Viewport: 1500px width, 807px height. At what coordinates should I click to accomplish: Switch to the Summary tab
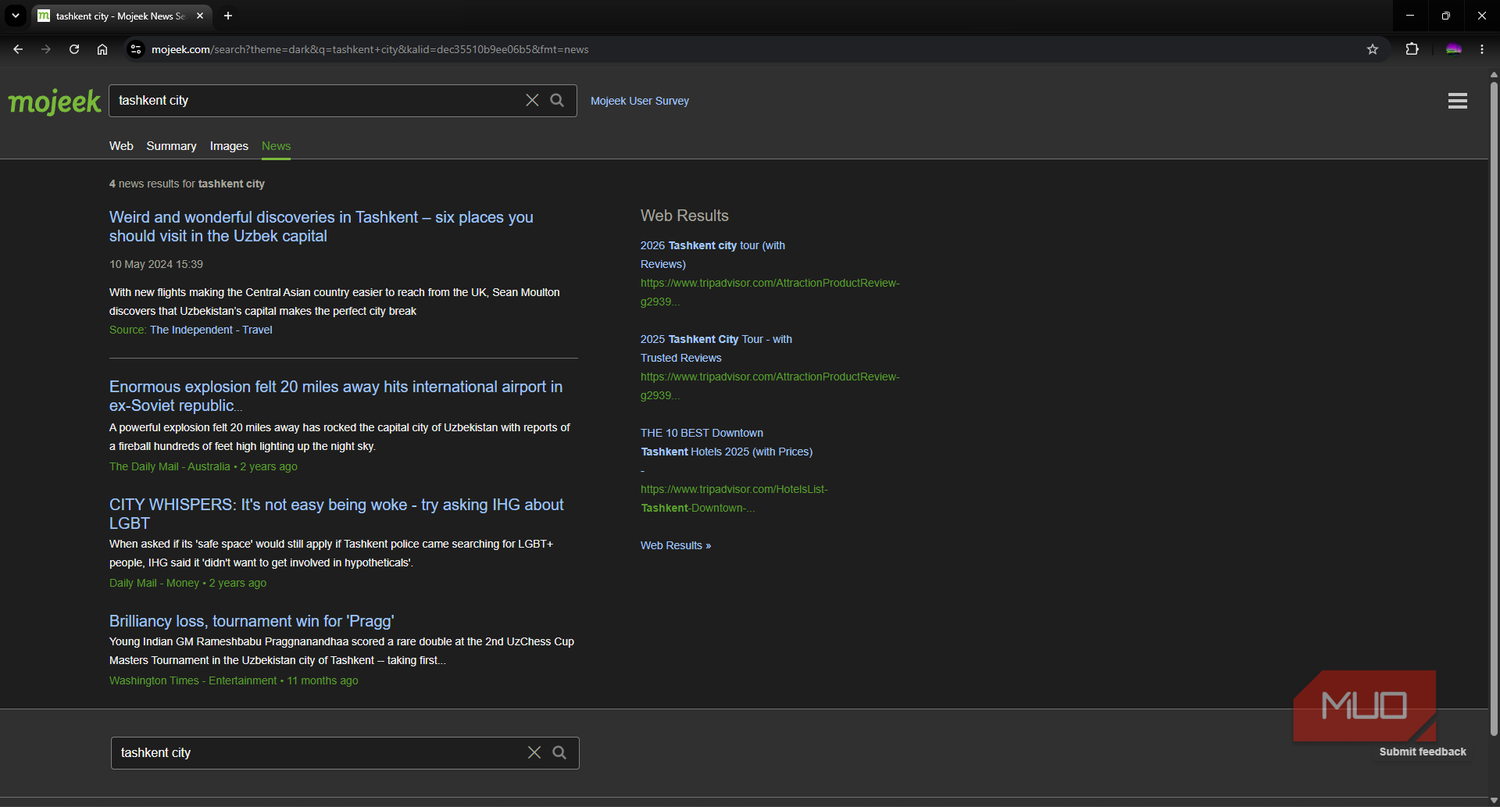tap(171, 146)
